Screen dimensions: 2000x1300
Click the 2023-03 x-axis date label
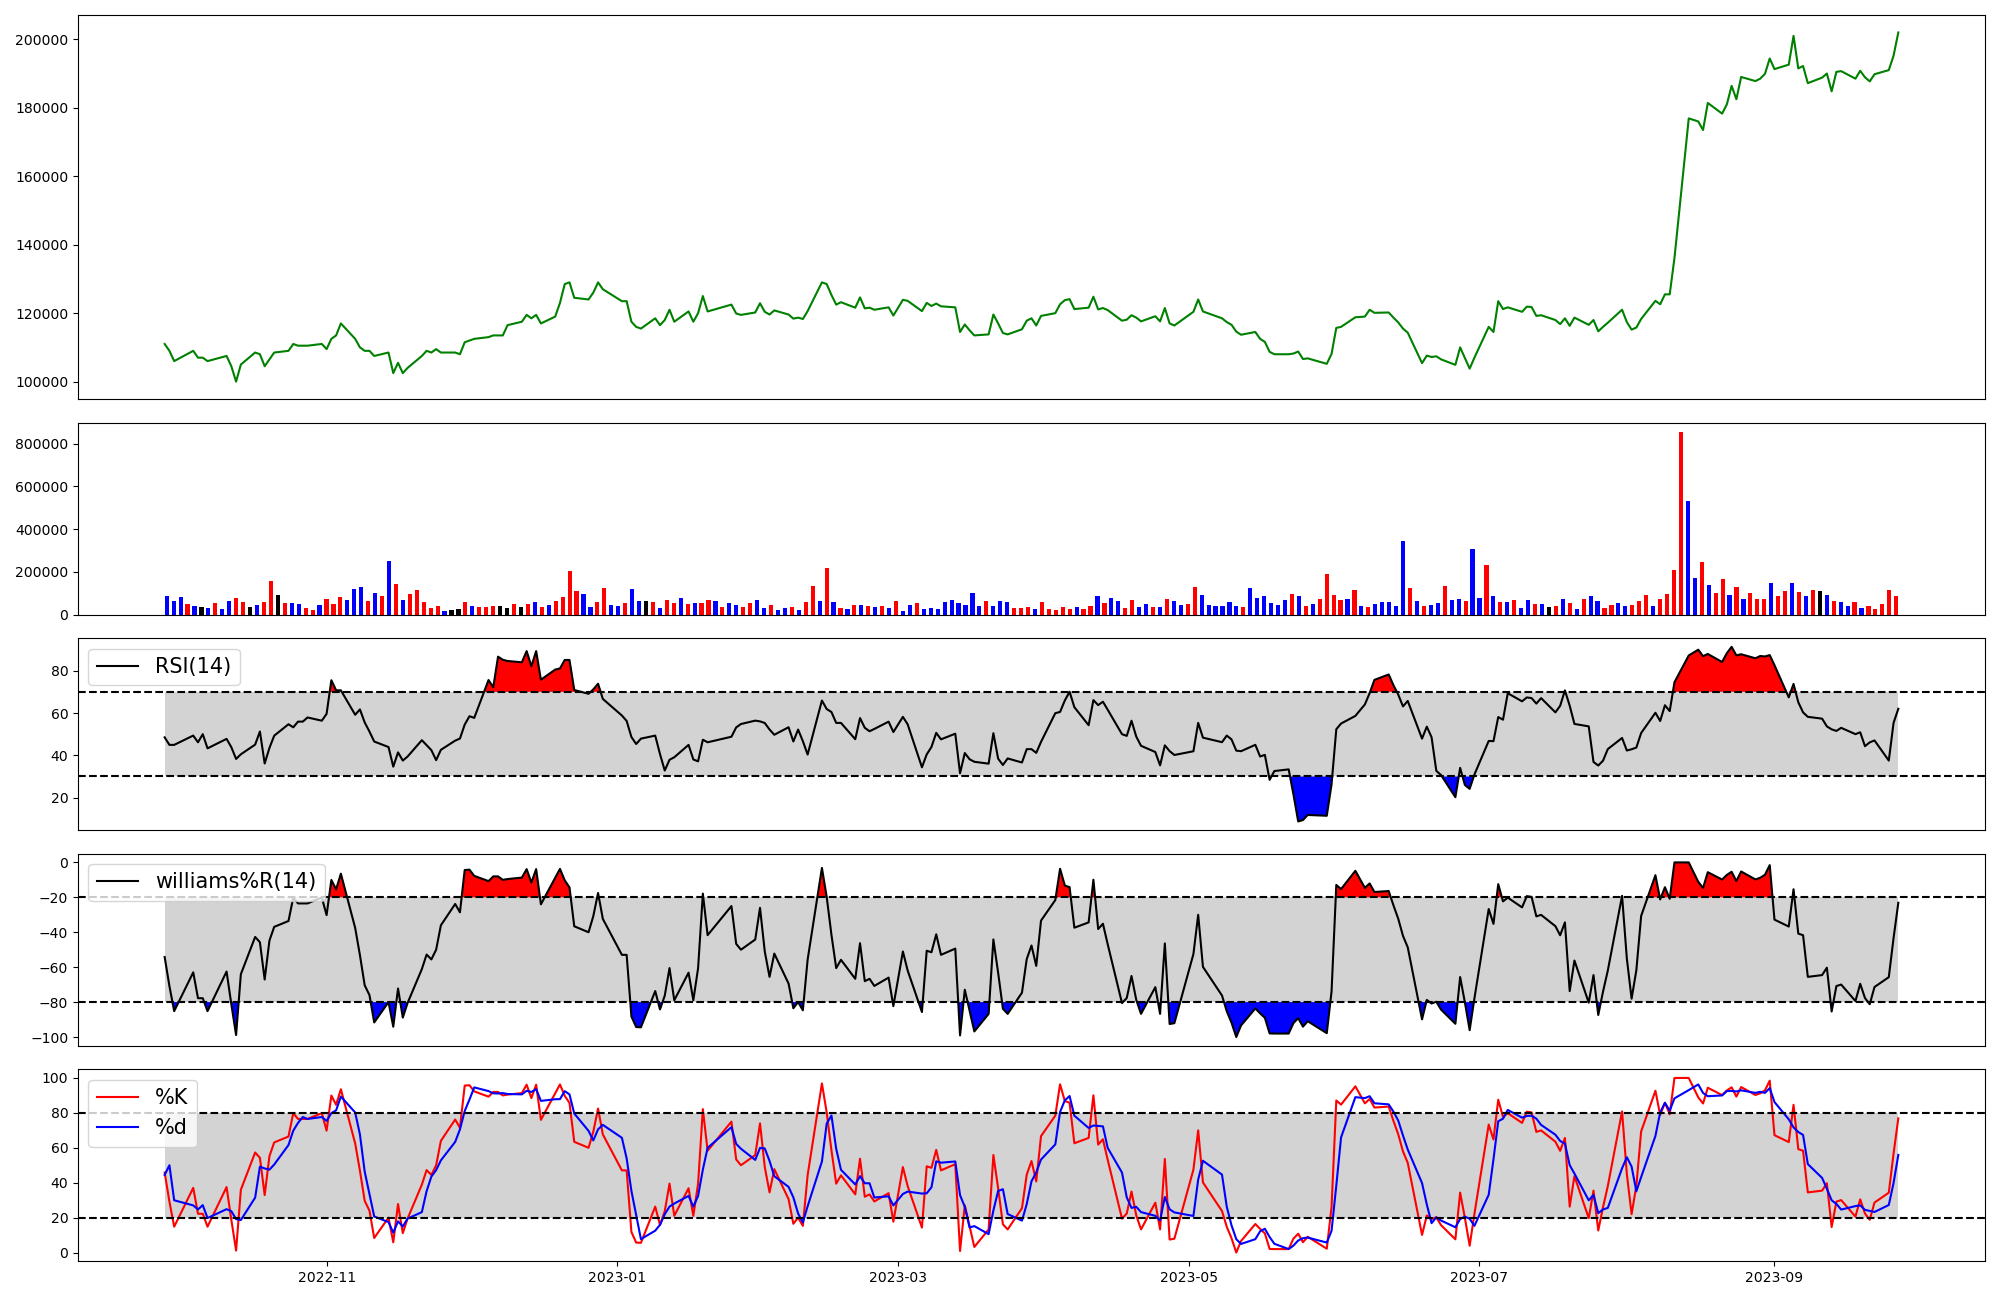pyautogui.click(x=898, y=1277)
